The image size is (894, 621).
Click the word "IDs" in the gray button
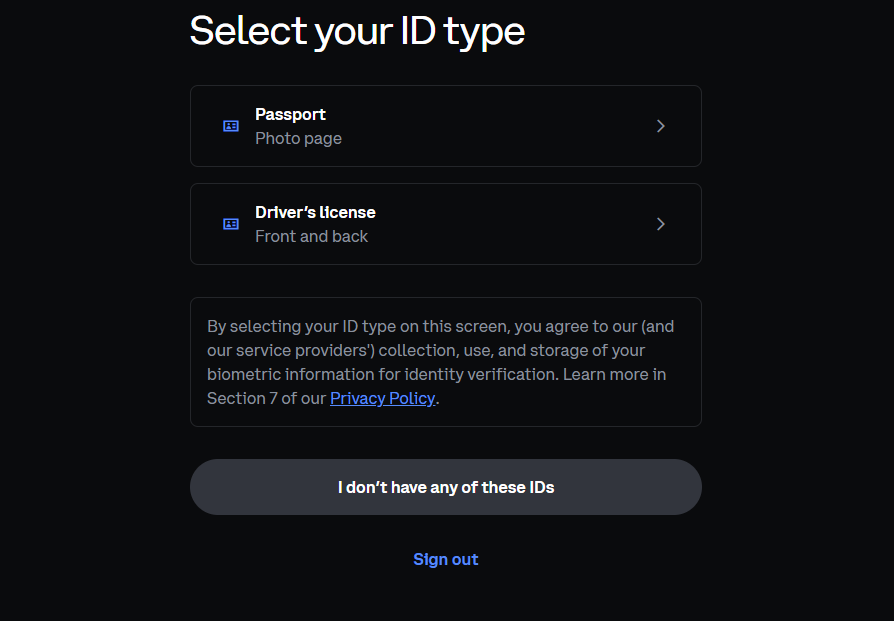[x=542, y=487]
